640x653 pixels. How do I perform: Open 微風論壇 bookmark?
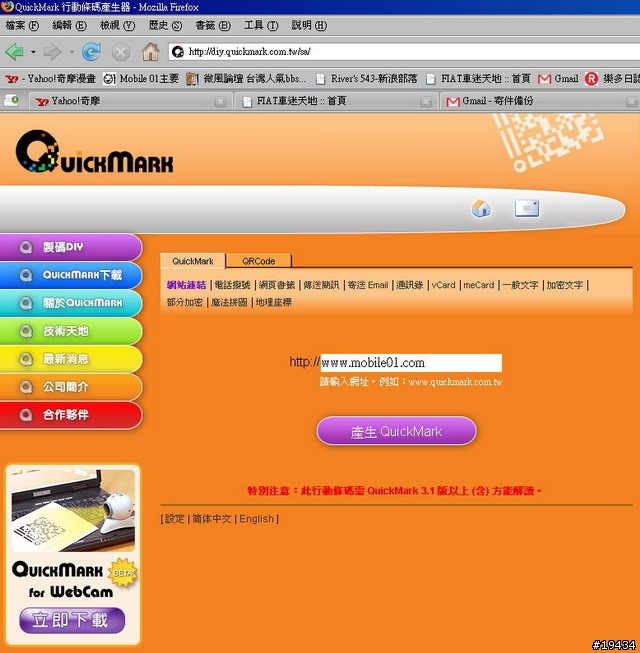coord(246,78)
